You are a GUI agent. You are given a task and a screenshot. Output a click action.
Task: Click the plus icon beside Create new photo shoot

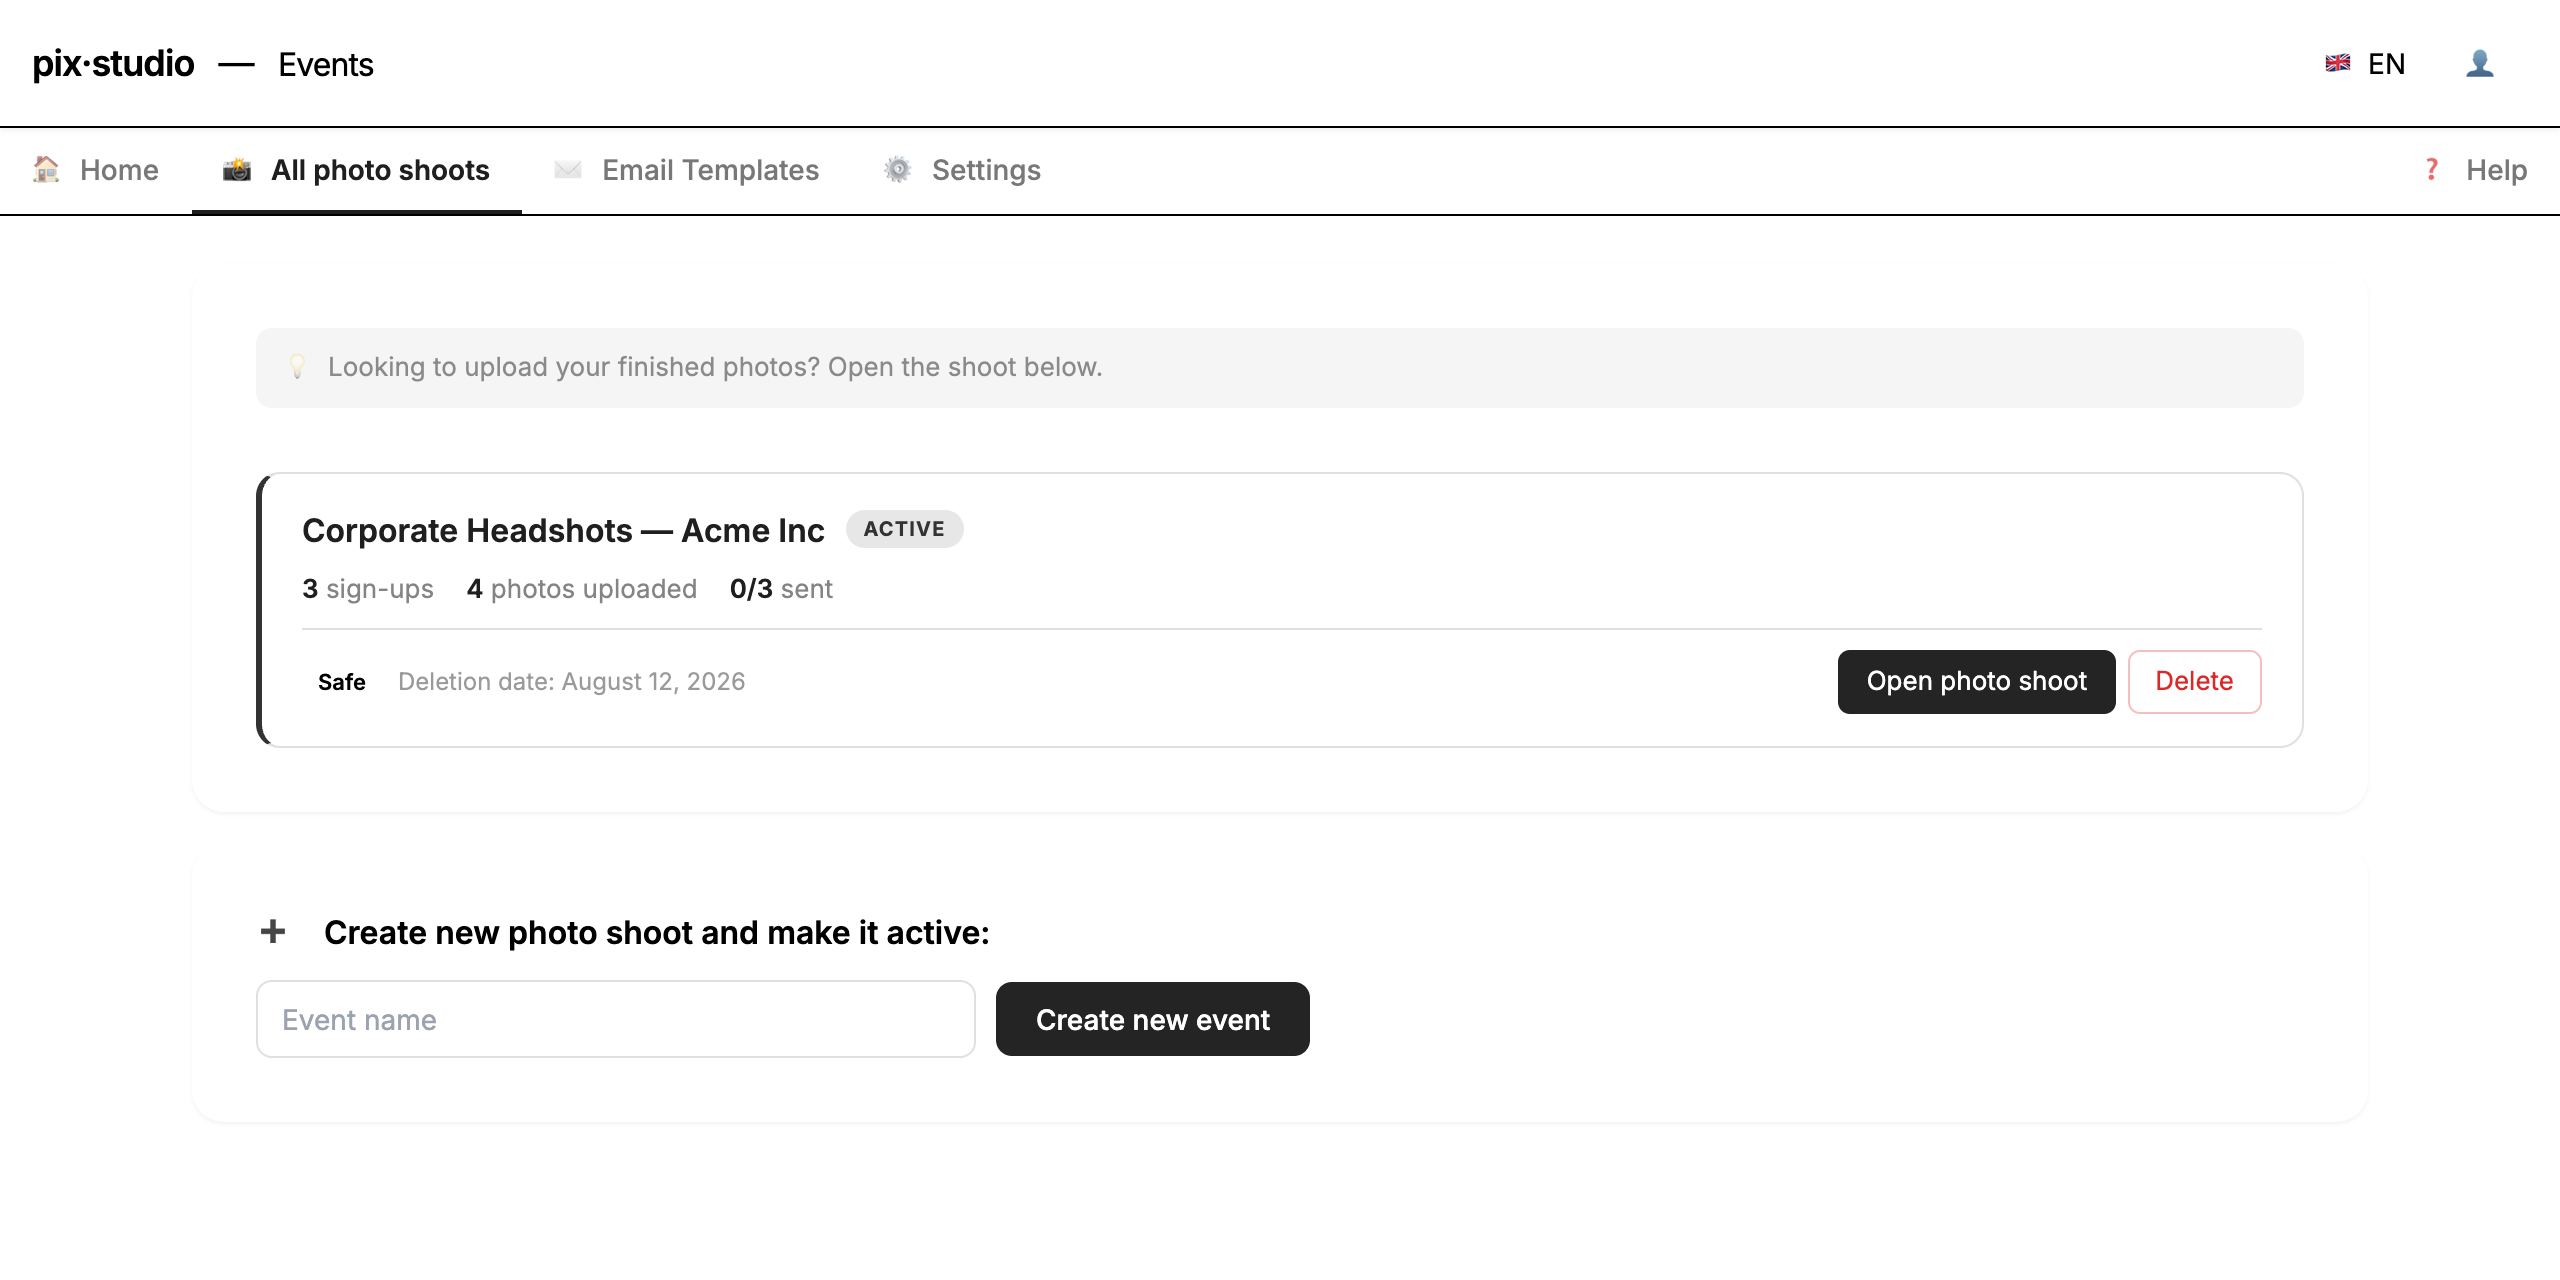pyautogui.click(x=273, y=932)
